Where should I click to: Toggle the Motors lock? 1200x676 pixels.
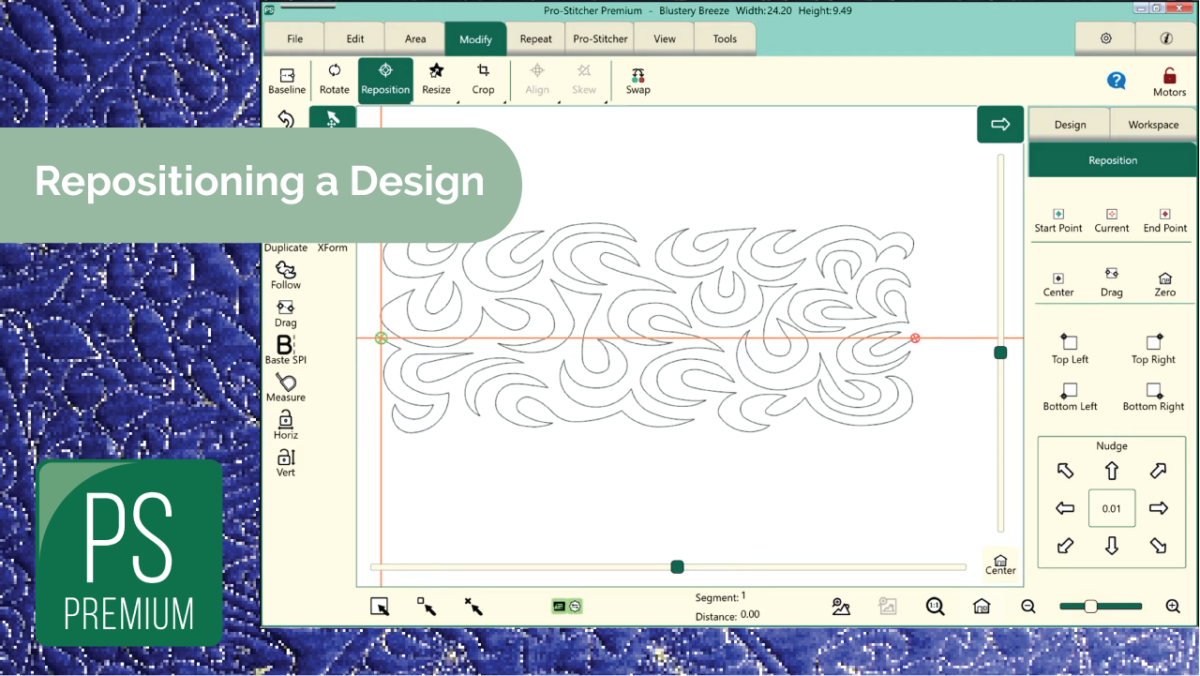click(x=1168, y=80)
